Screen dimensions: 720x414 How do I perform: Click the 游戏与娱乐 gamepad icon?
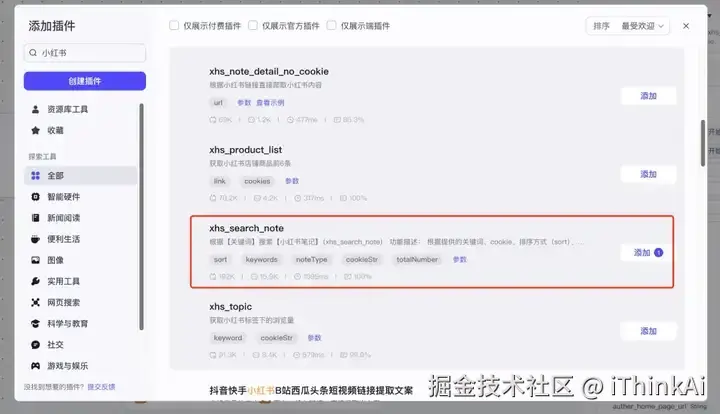point(35,365)
